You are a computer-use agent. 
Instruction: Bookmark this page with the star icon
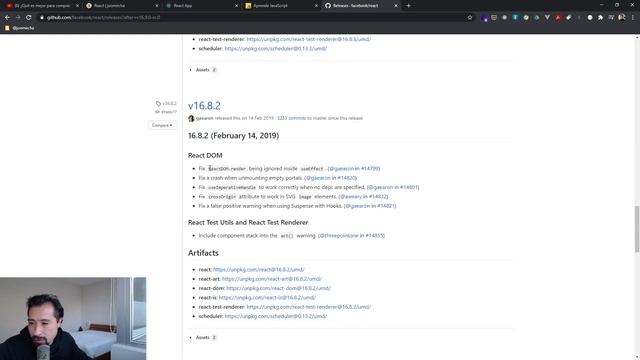(470, 18)
